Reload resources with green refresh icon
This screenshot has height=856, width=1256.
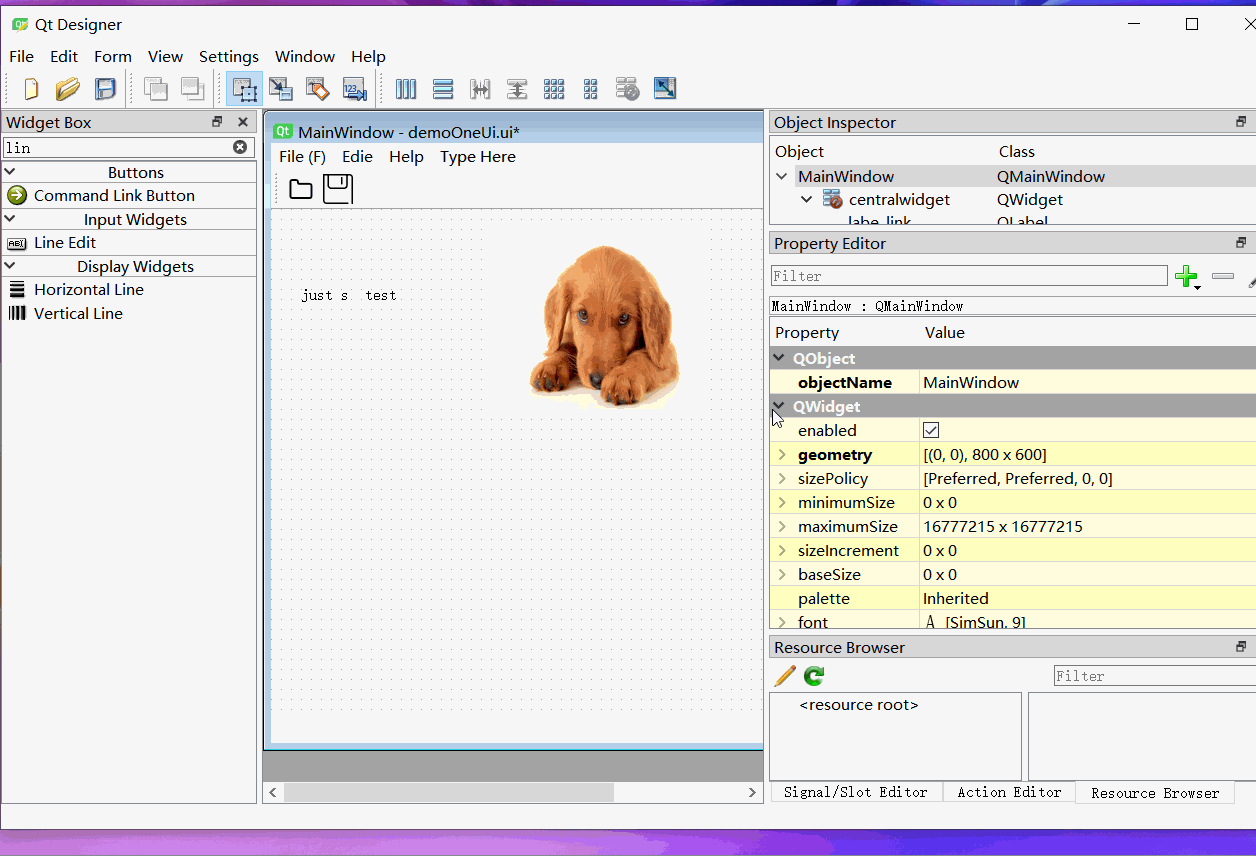814,676
